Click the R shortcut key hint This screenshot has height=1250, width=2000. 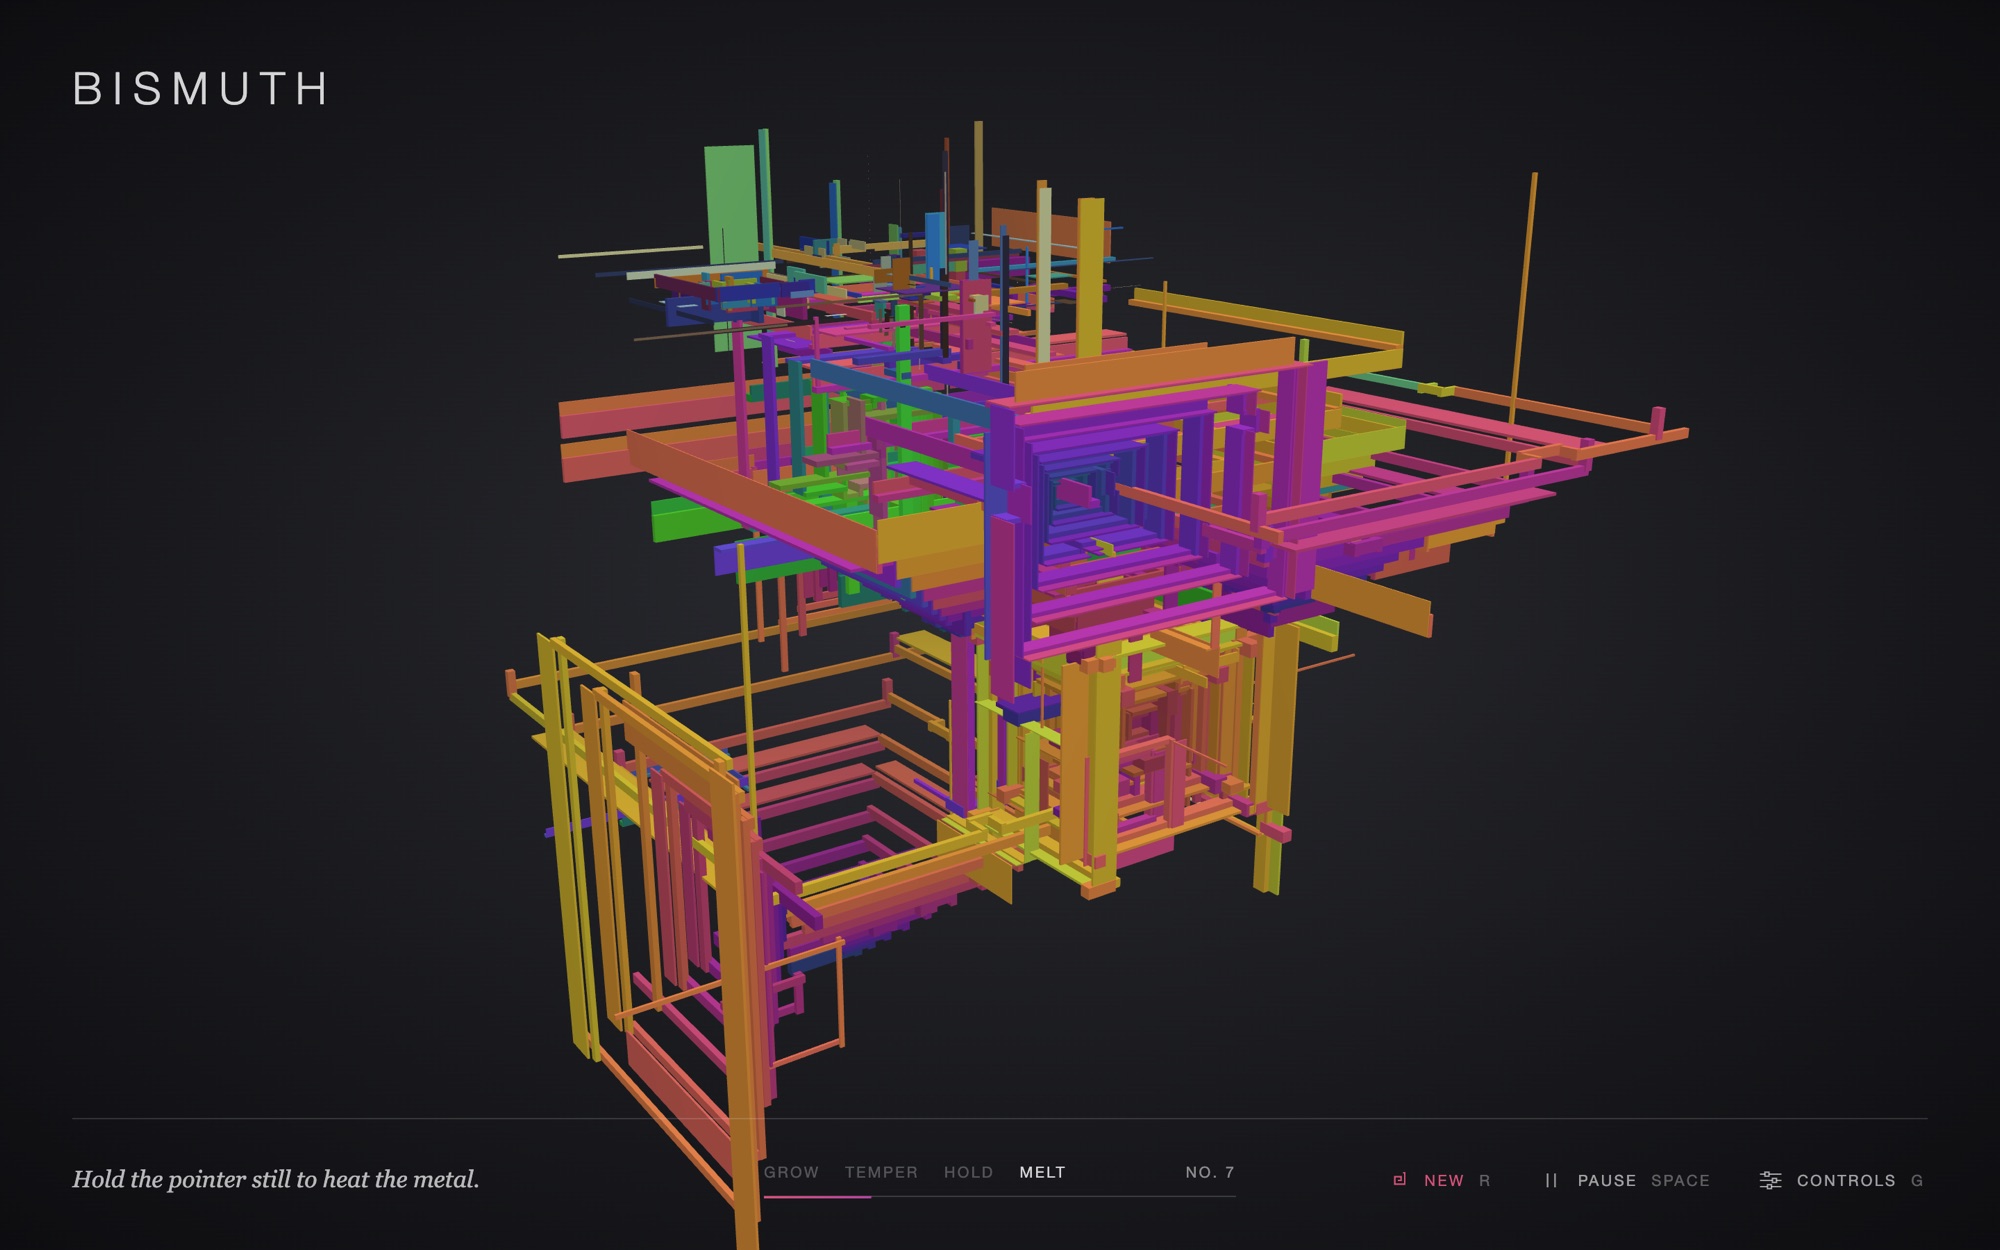1485,1181
